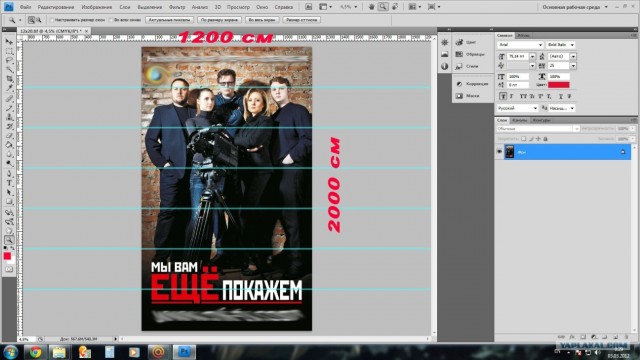Switch to the Каналы tab

click(x=520, y=120)
